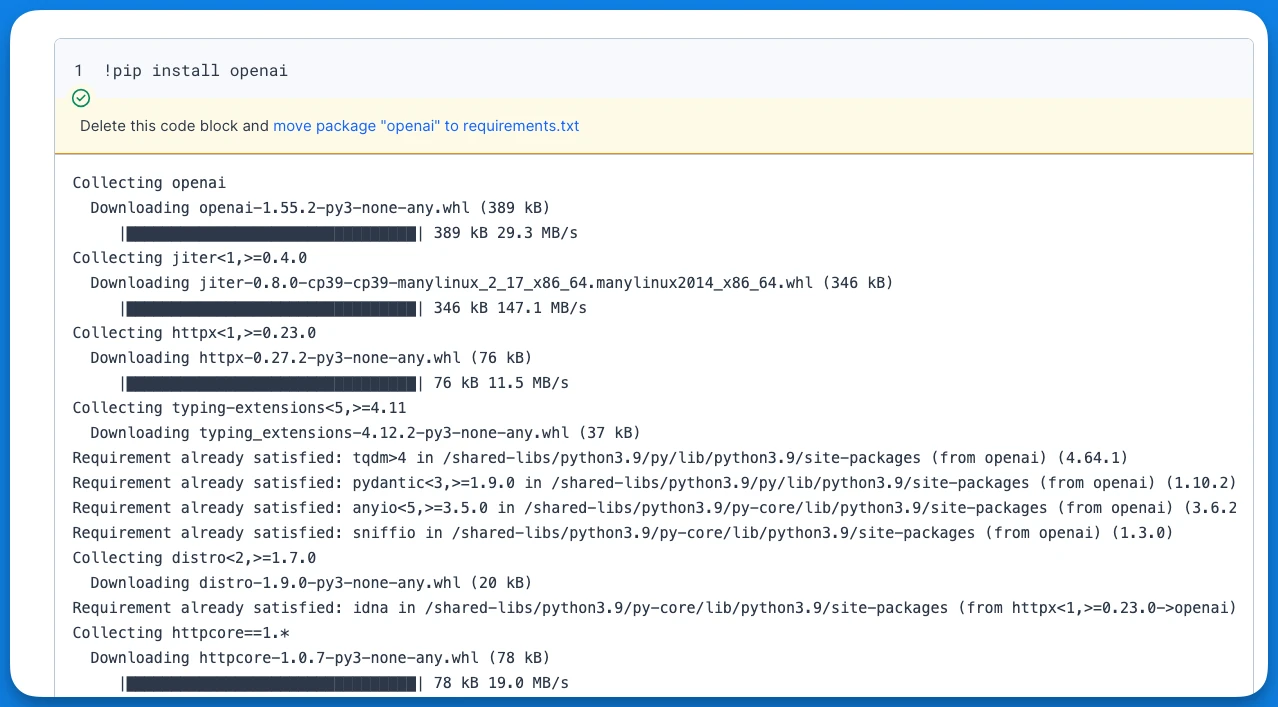The height and width of the screenshot is (707, 1278).
Task: Click 'Downloading httpcore-1.0.7-py3-none-any.whl (78 kB)'
Action: click(x=320, y=658)
